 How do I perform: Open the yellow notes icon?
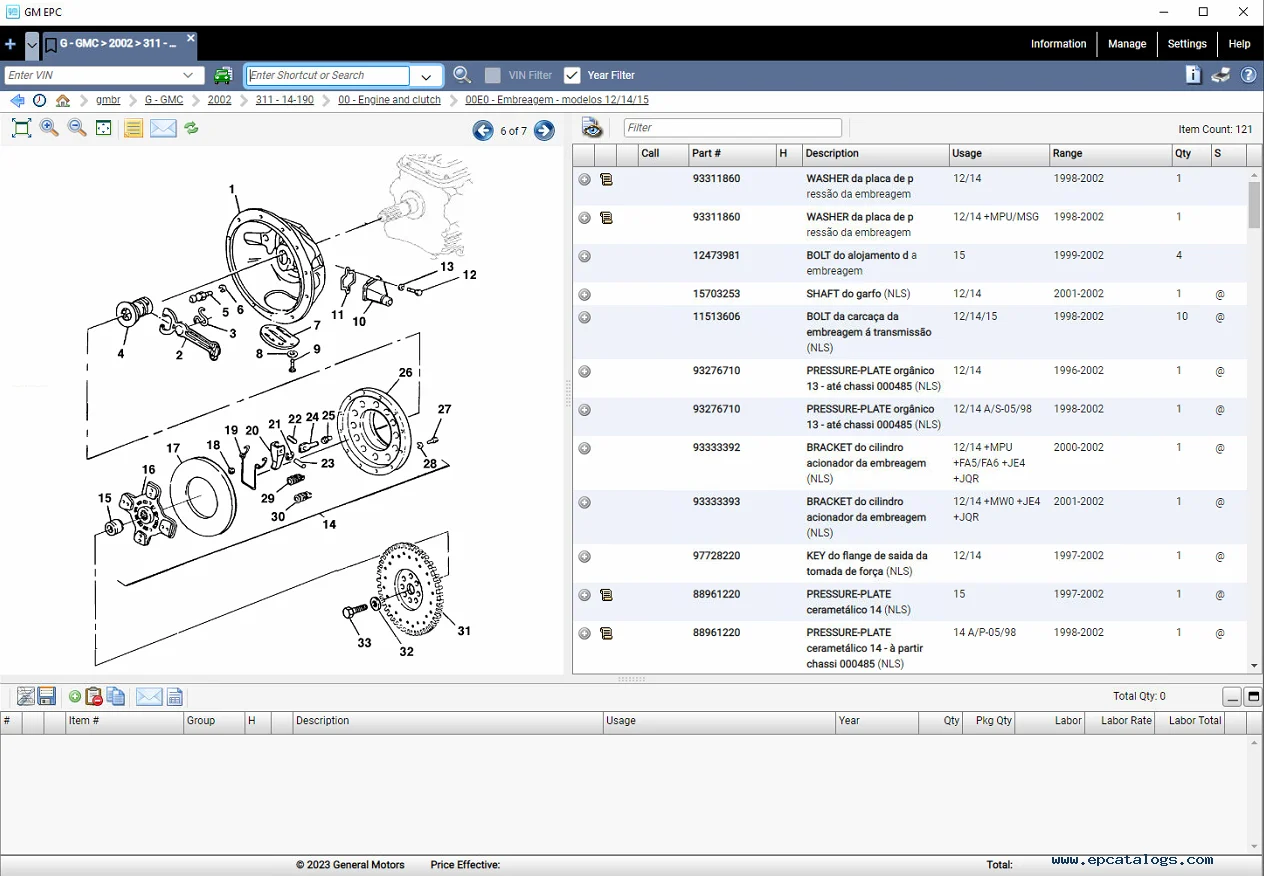coord(133,128)
